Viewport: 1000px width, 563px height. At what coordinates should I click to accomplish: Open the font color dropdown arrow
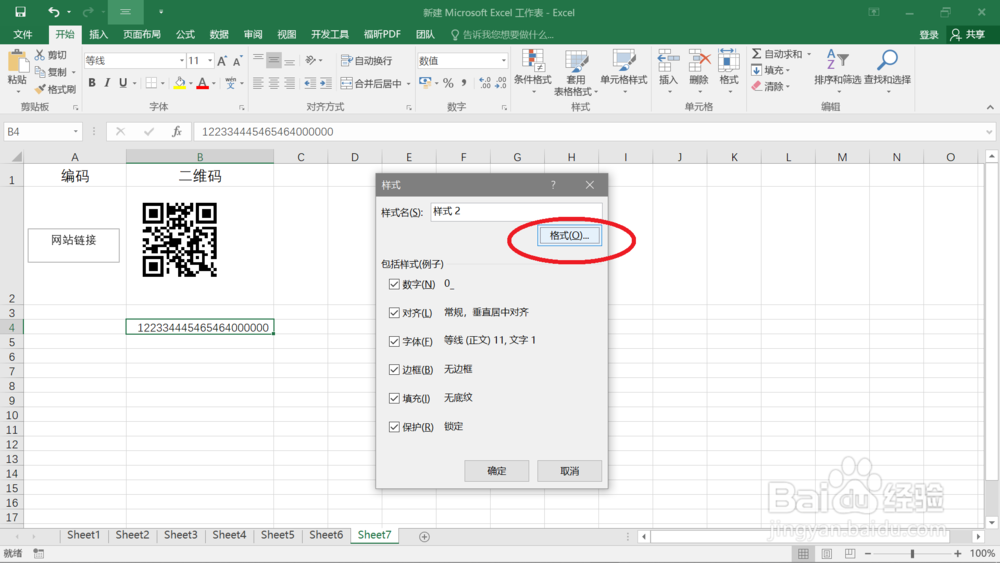coord(214,84)
